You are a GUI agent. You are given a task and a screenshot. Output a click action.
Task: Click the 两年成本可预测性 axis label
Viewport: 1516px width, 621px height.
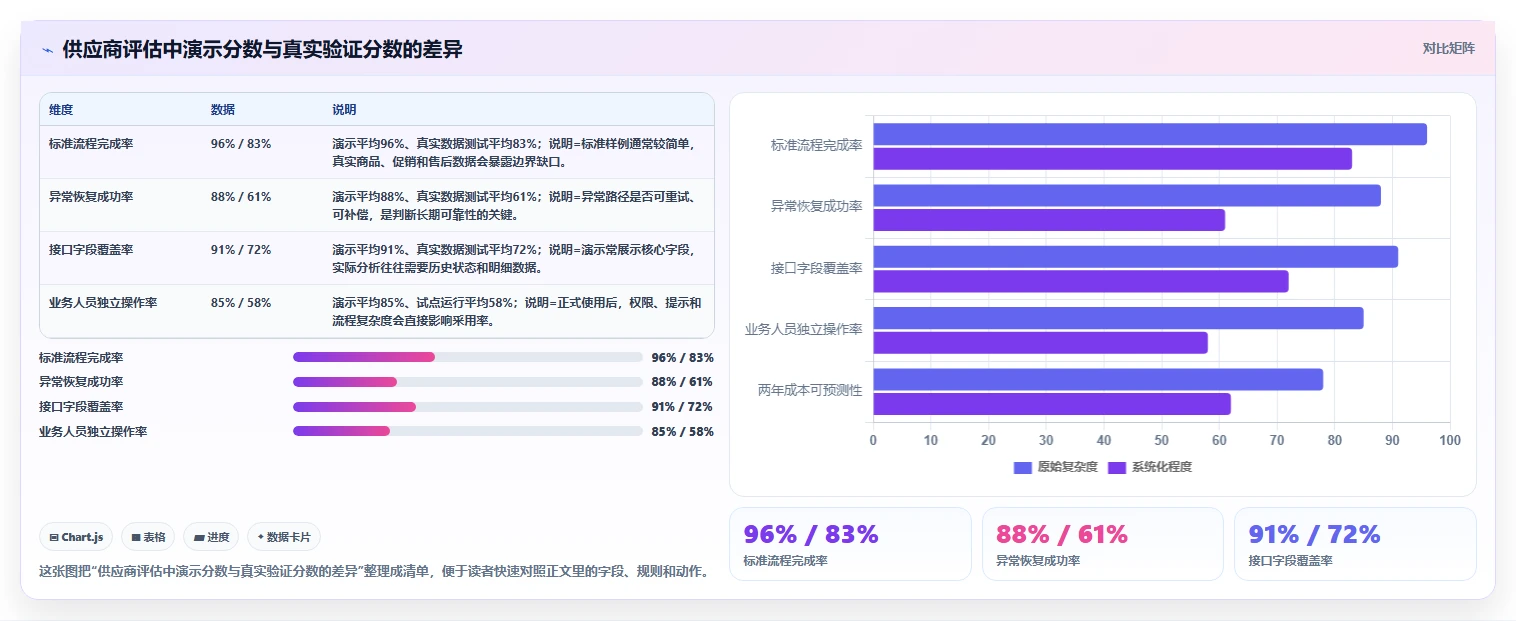coord(810,390)
